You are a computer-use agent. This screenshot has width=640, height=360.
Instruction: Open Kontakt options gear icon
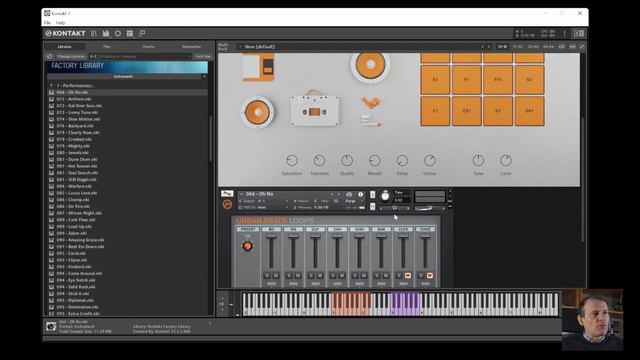point(118,33)
